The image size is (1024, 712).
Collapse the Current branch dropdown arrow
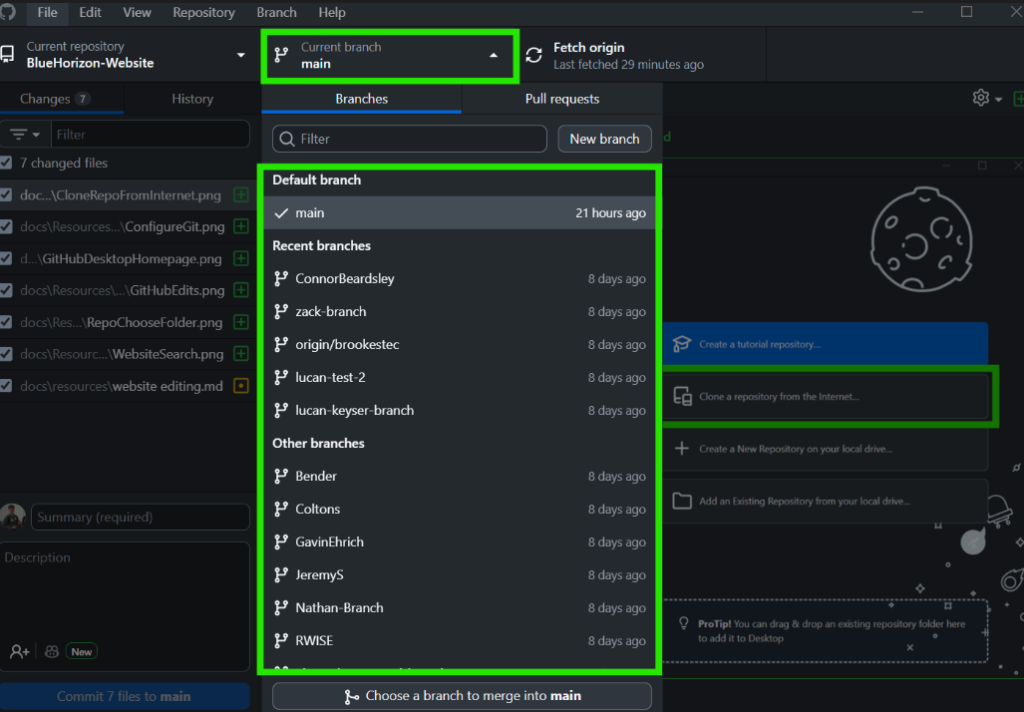point(494,56)
